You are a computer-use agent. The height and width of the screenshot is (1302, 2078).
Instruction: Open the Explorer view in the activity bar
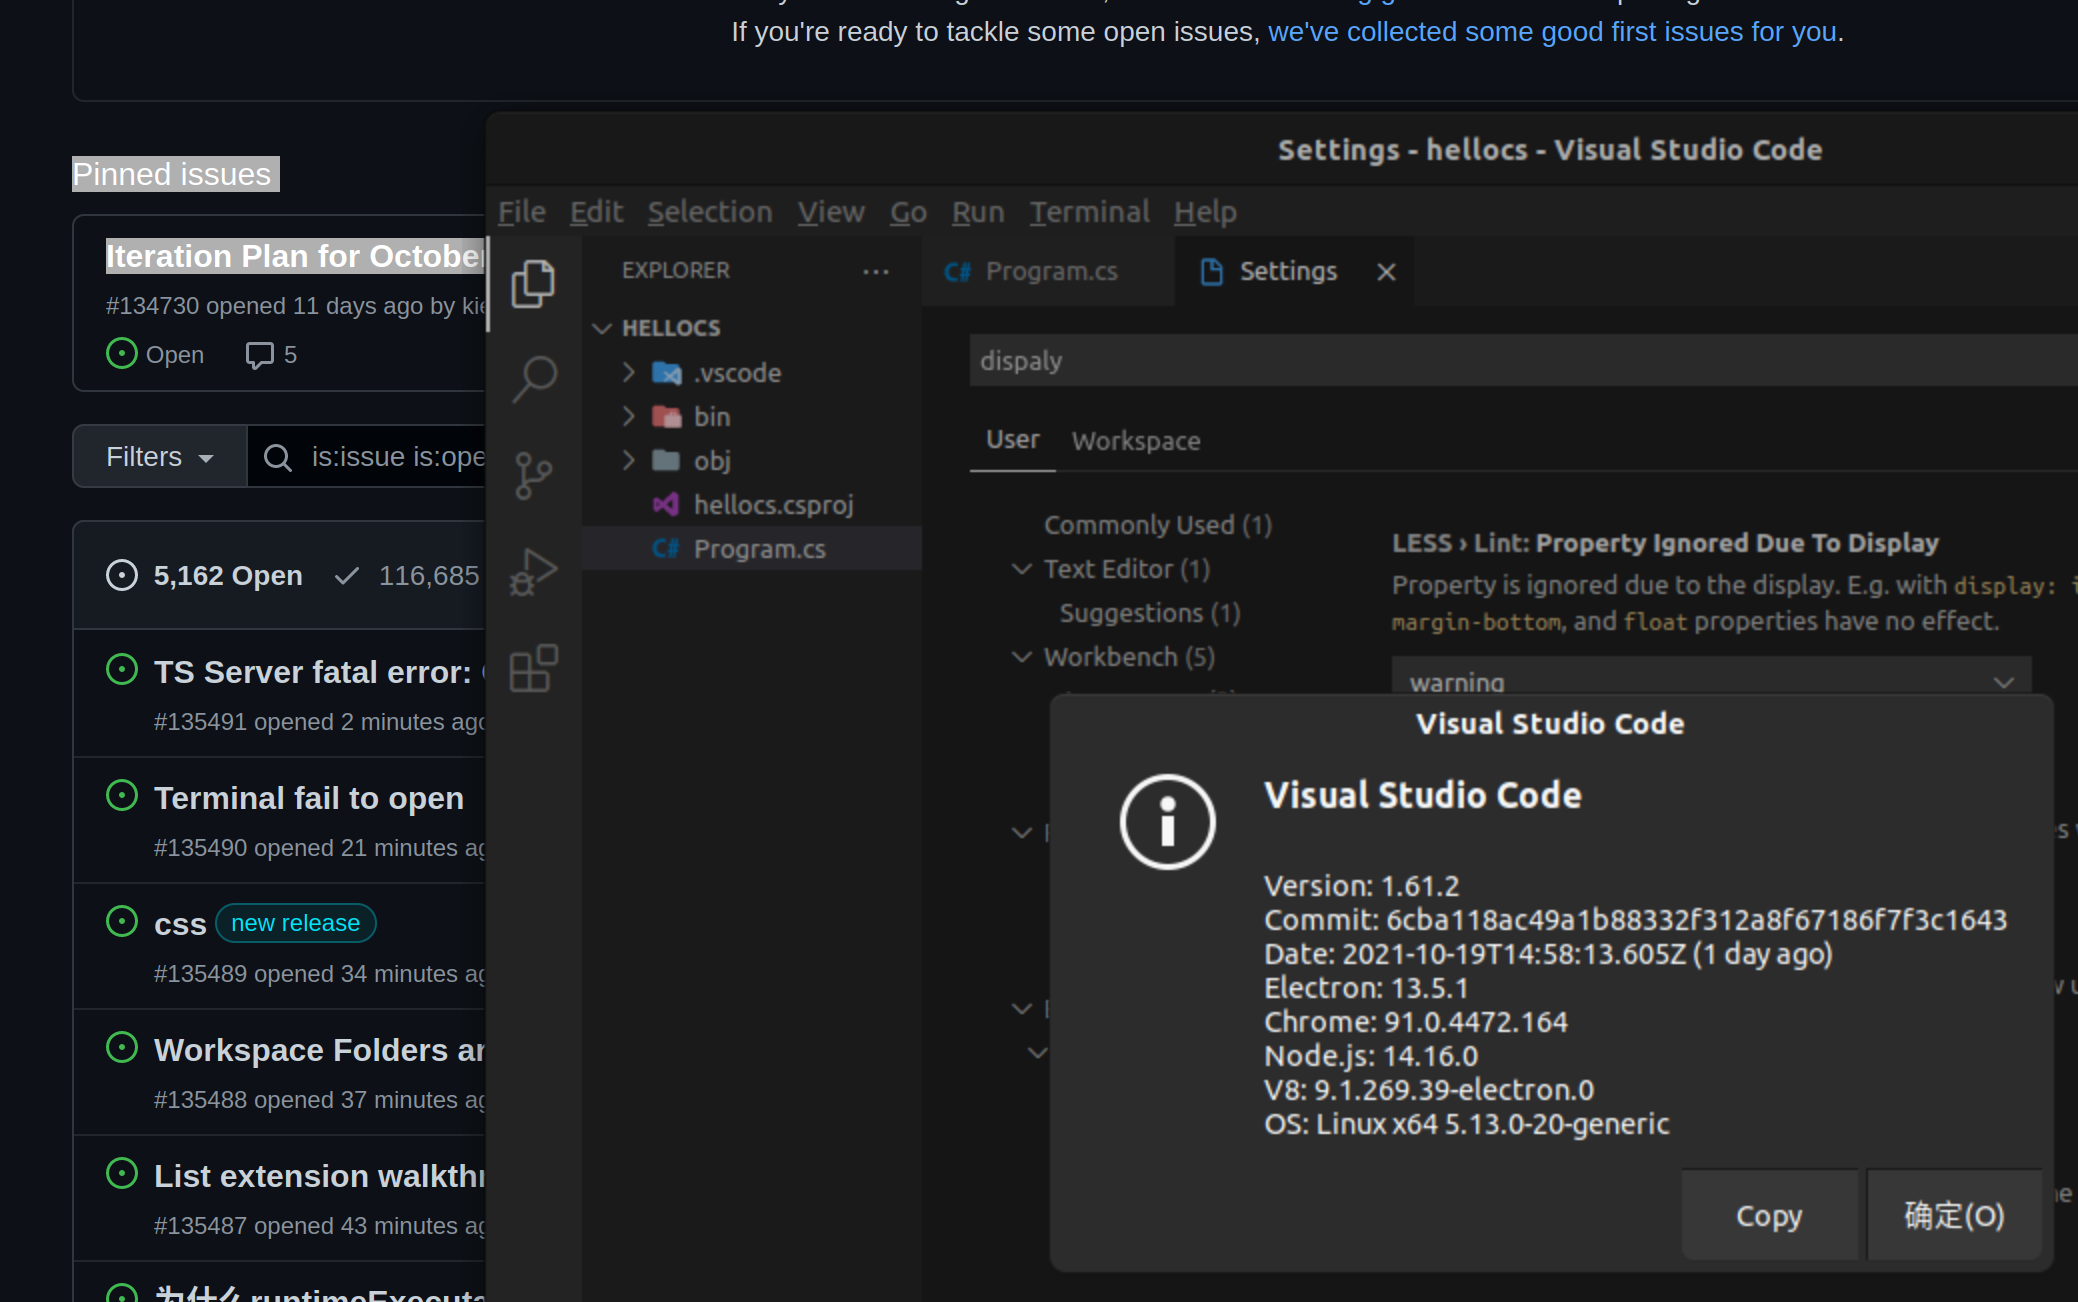[x=533, y=284]
